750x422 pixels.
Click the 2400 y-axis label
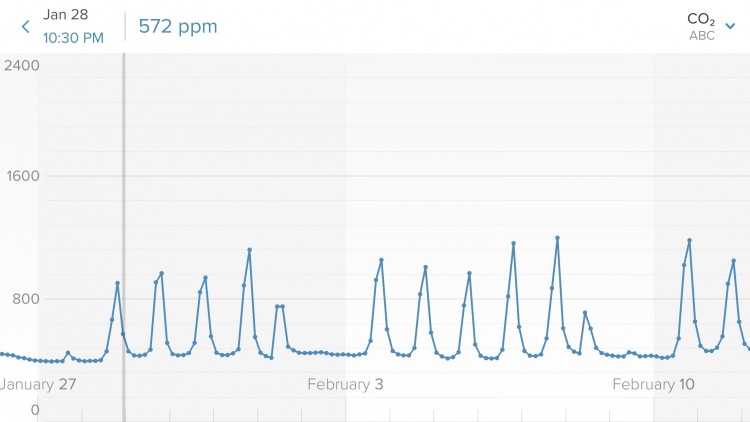coord(21,66)
